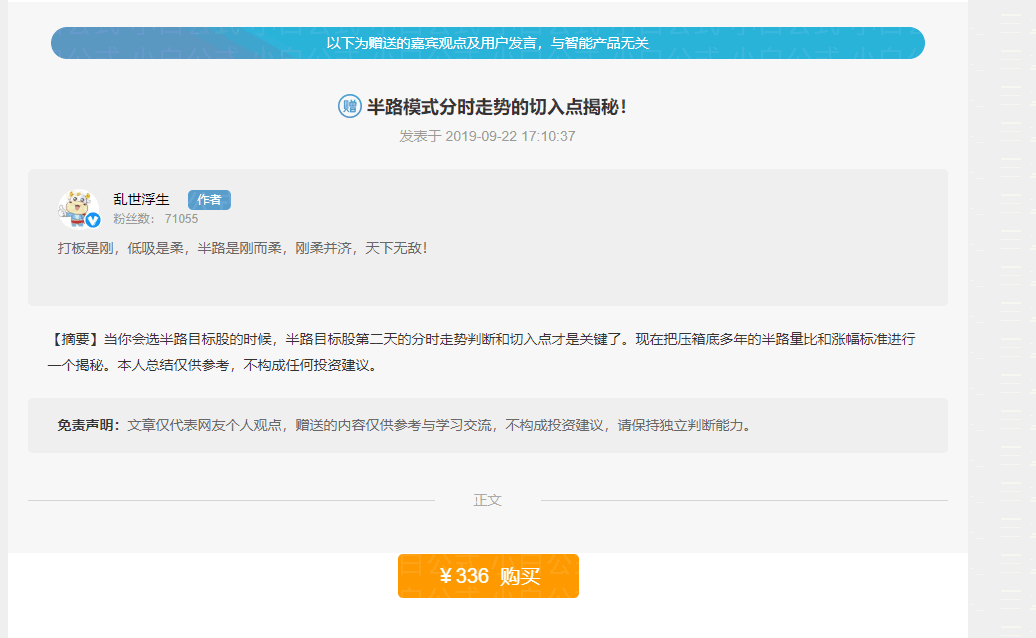
Task: Click the publish date 2019-09-22 text
Action: pos(487,135)
